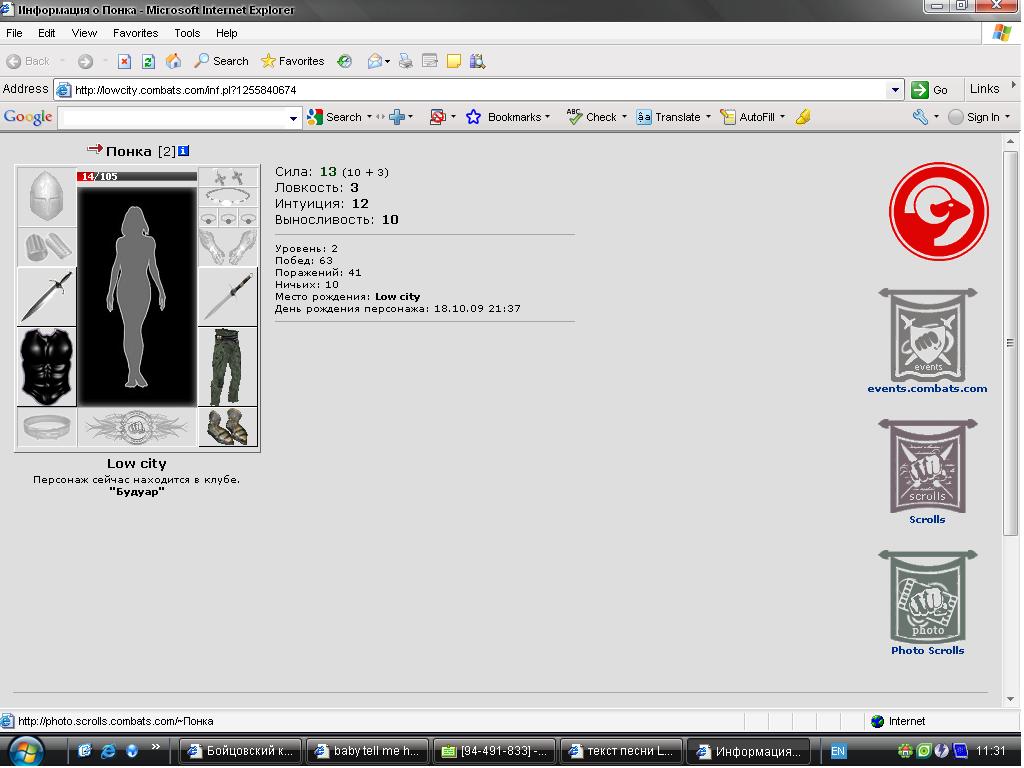Screen dimensions: 1024x768
Task: Expand the Check dropdown arrow
Action: click(x=624, y=118)
